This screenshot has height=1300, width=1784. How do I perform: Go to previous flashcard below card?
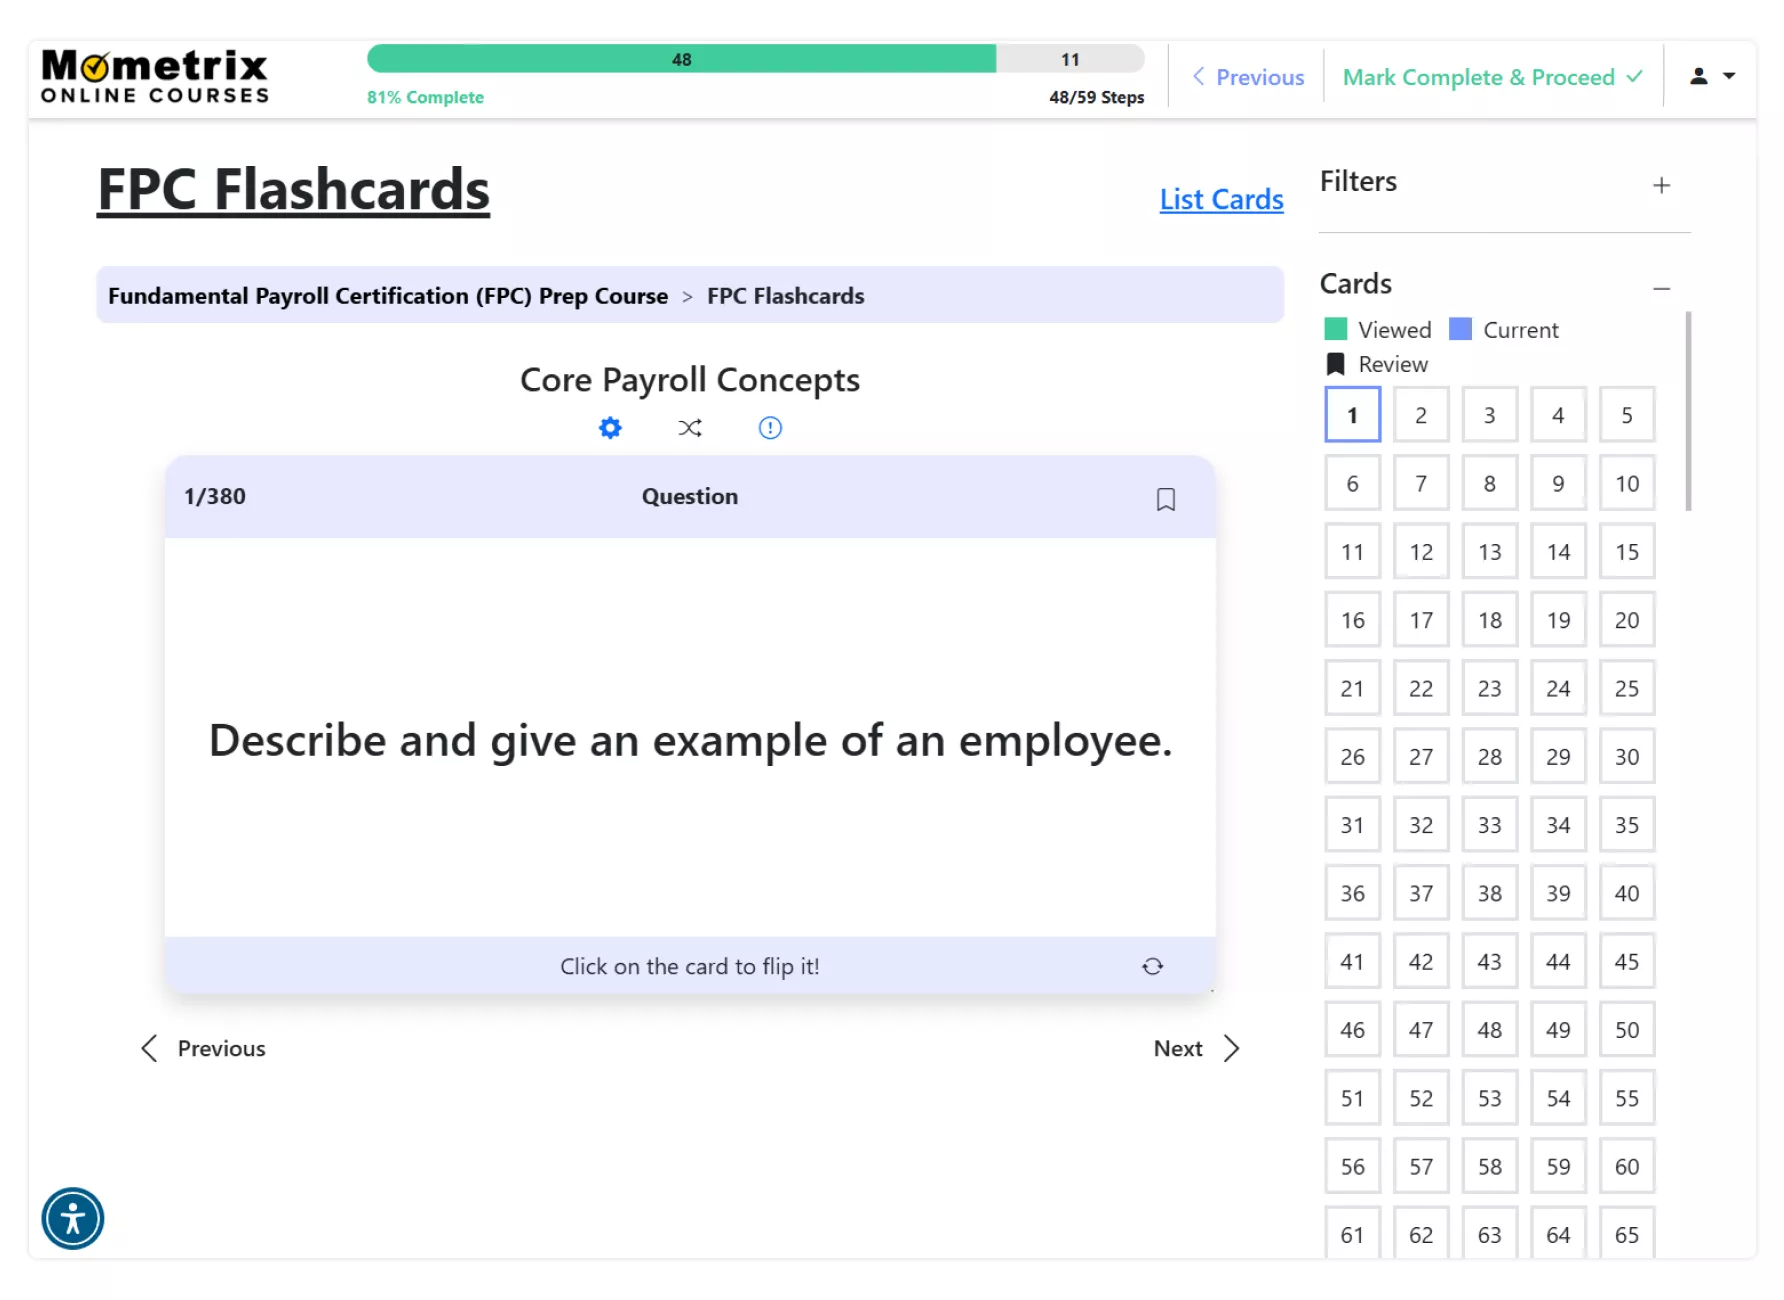click(204, 1048)
